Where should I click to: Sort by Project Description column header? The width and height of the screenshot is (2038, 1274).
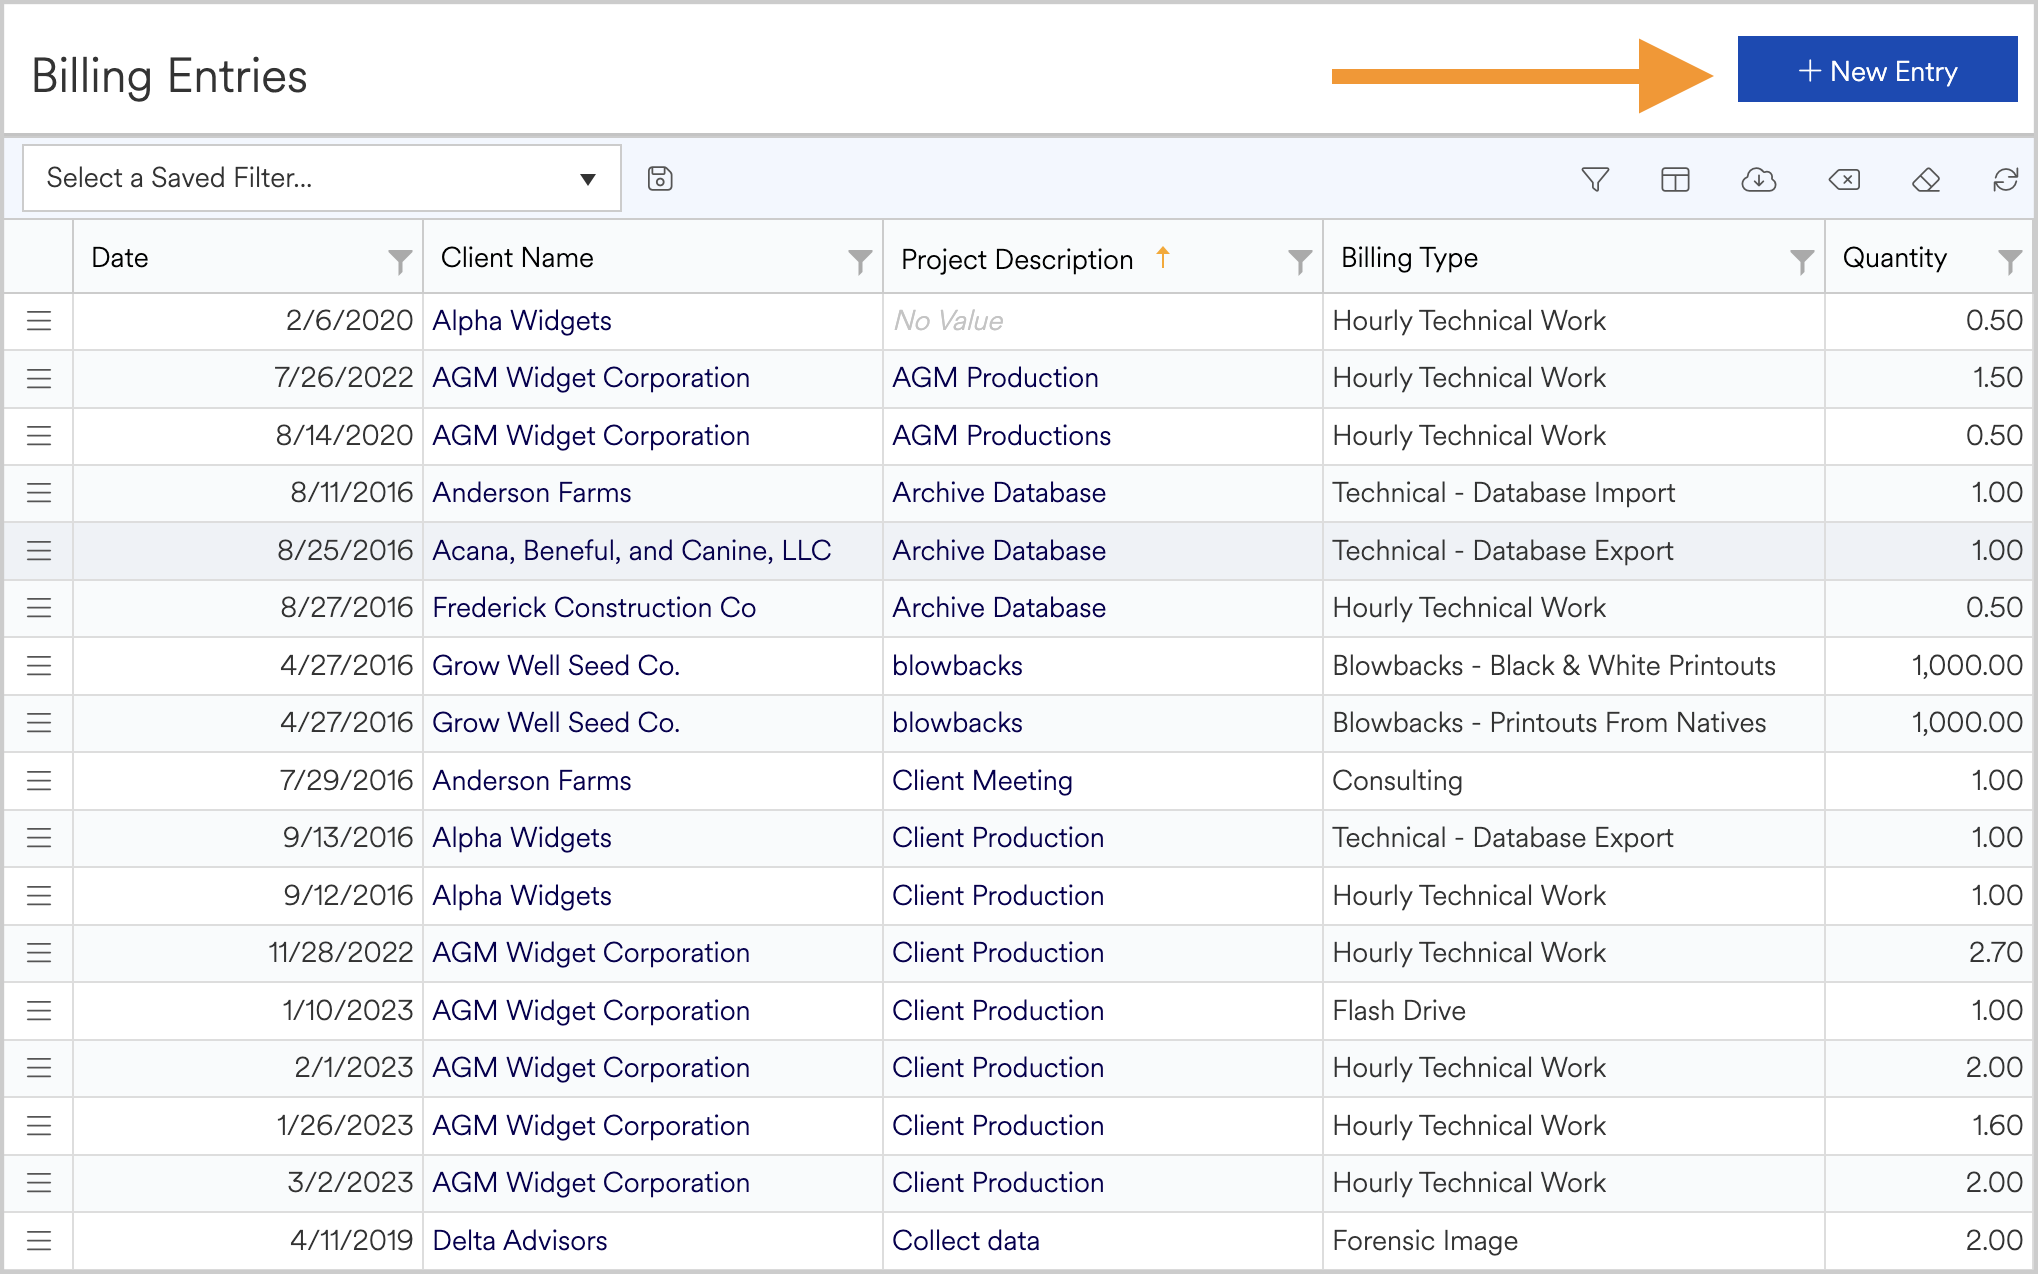click(1017, 259)
